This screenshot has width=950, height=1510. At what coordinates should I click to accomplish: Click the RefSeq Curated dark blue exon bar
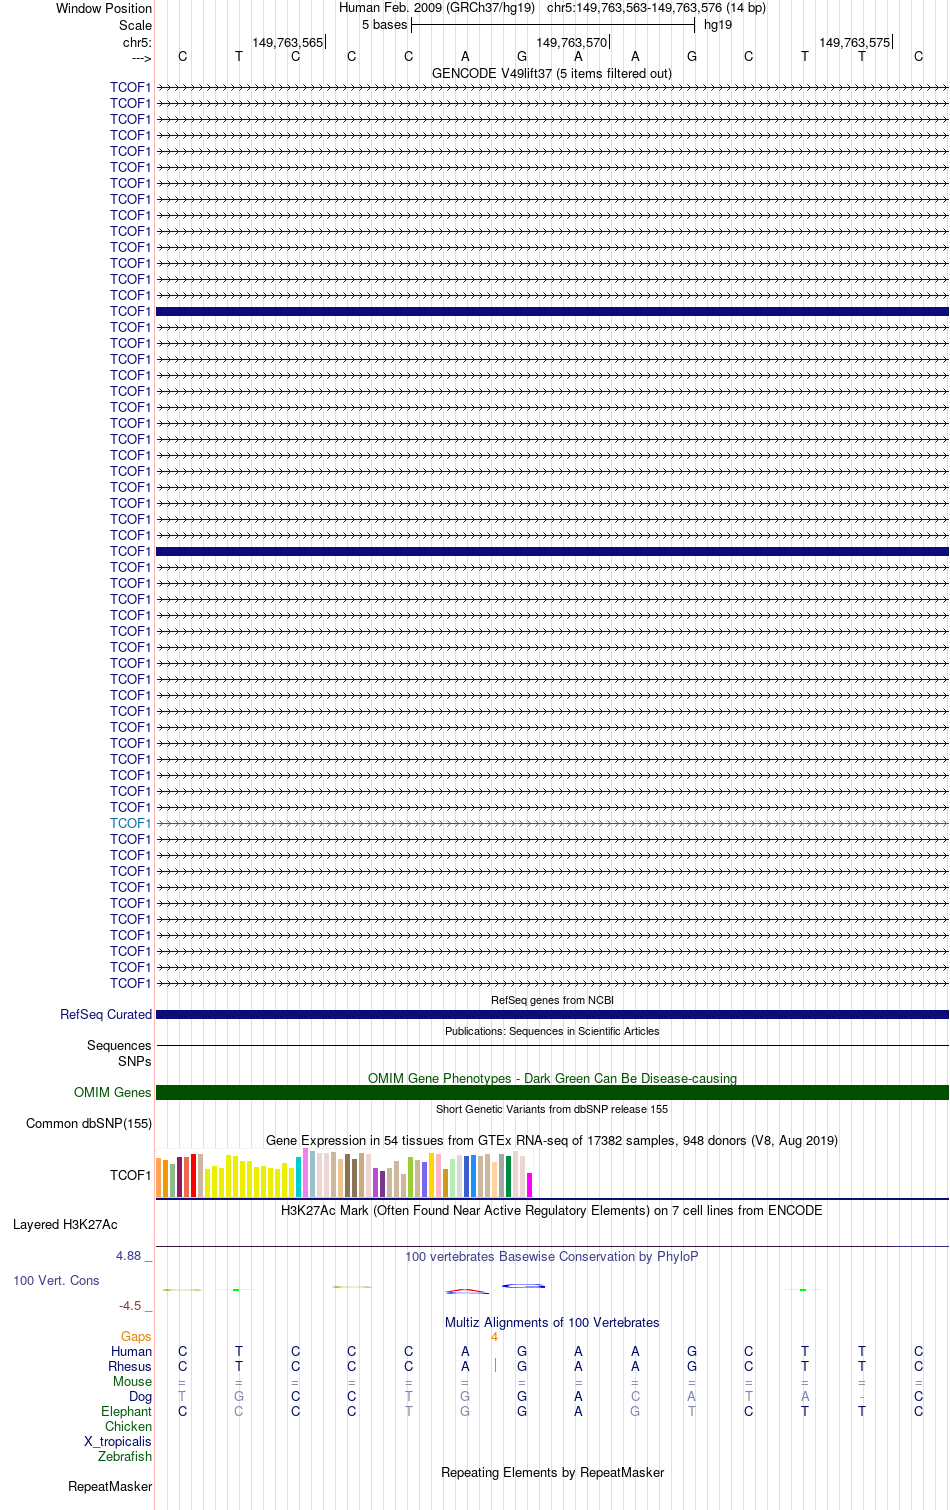[x=552, y=1014]
